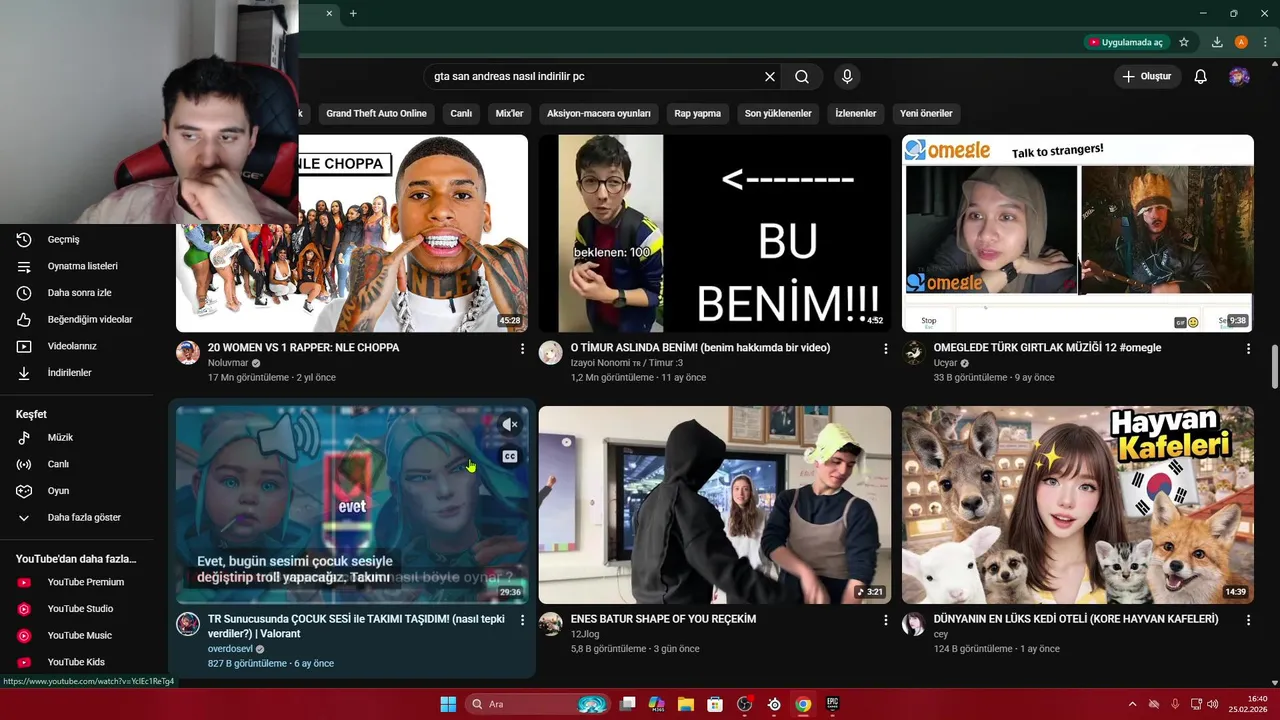Clear the search box text
The height and width of the screenshot is (720, 1280).
[x=770, y=77]
